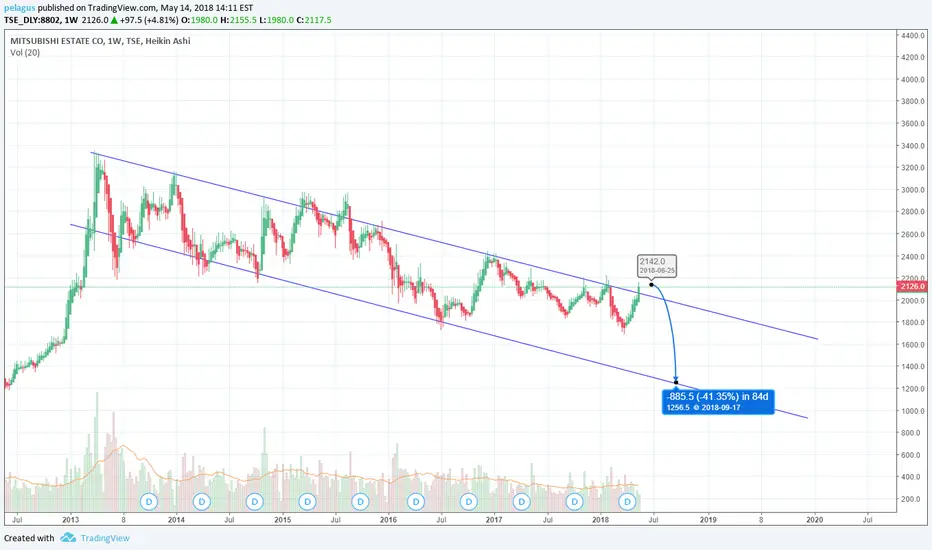Click the 1800.0 price axis label

pyautogui.click(x=912, y=322)
